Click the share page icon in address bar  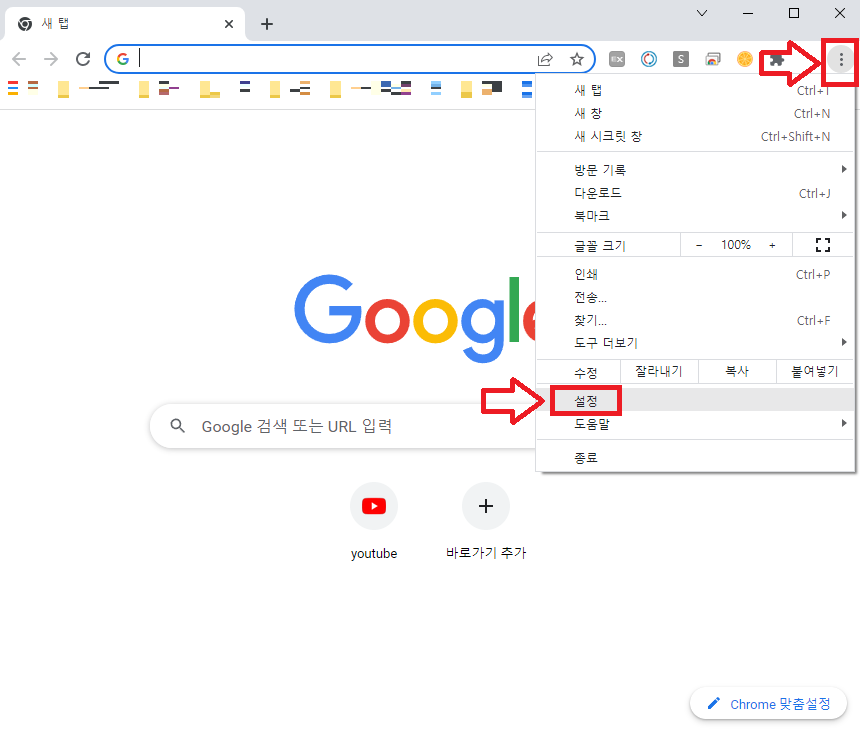click(x=545, y=59)
